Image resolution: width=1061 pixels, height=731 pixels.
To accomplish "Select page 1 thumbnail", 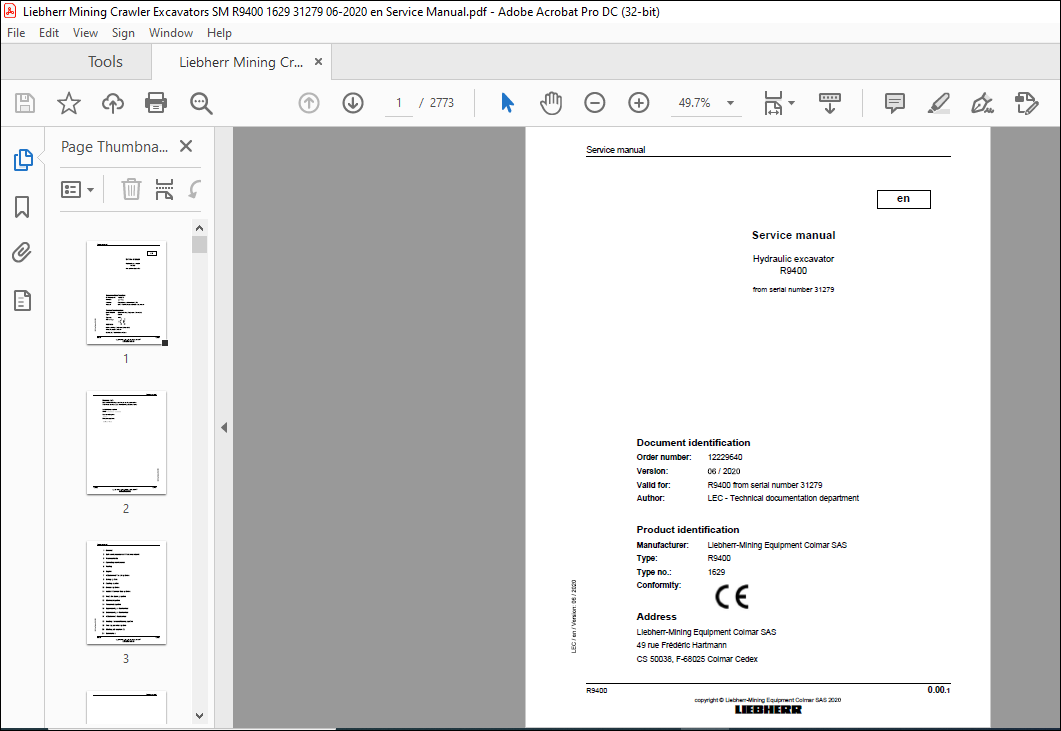I will pos(127,292).
